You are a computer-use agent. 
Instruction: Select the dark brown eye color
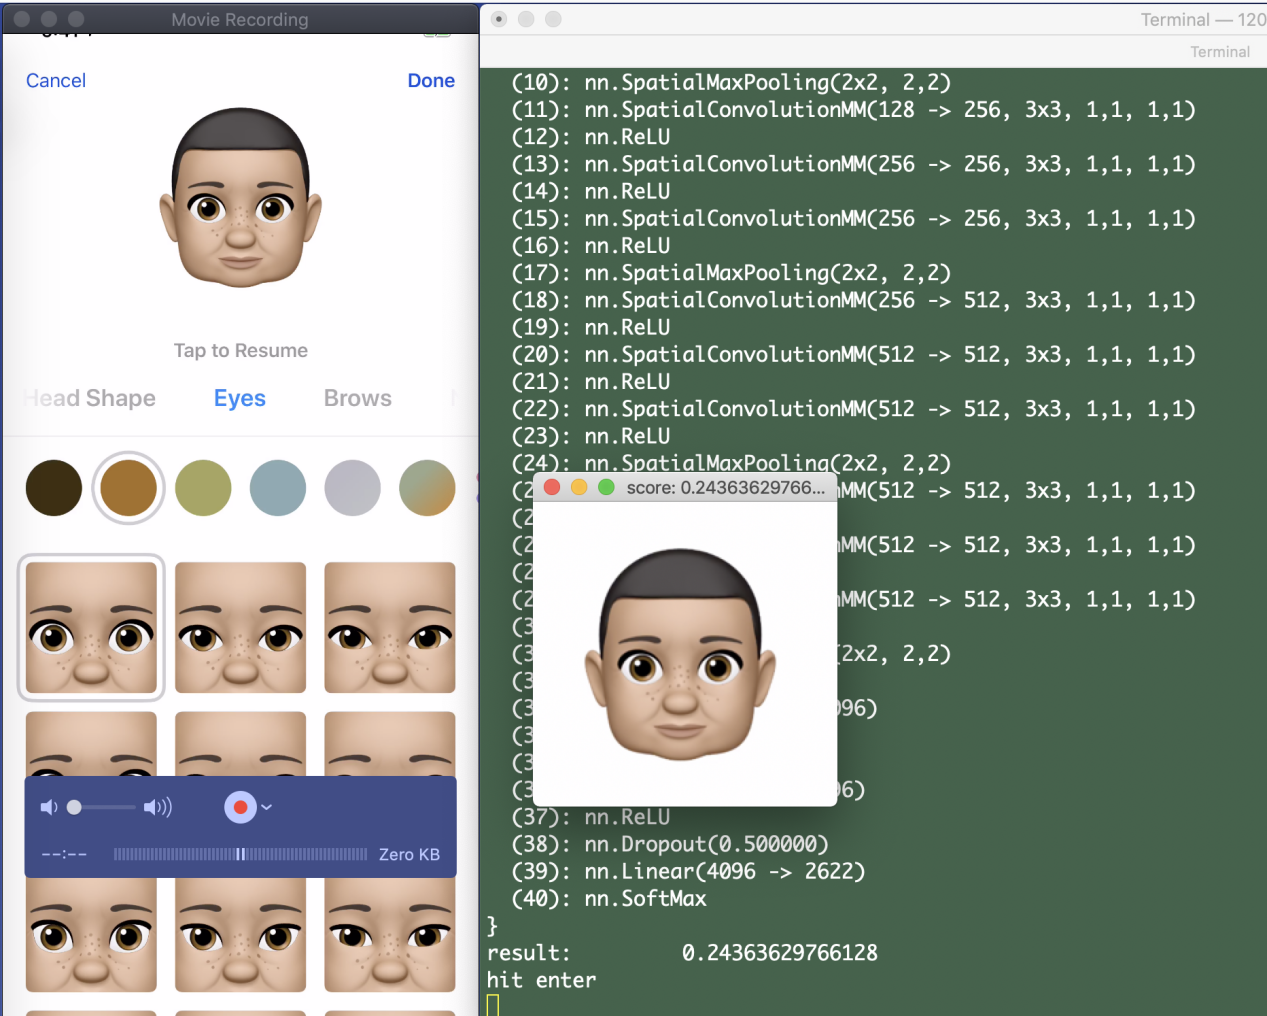click(x=53, y=488)
